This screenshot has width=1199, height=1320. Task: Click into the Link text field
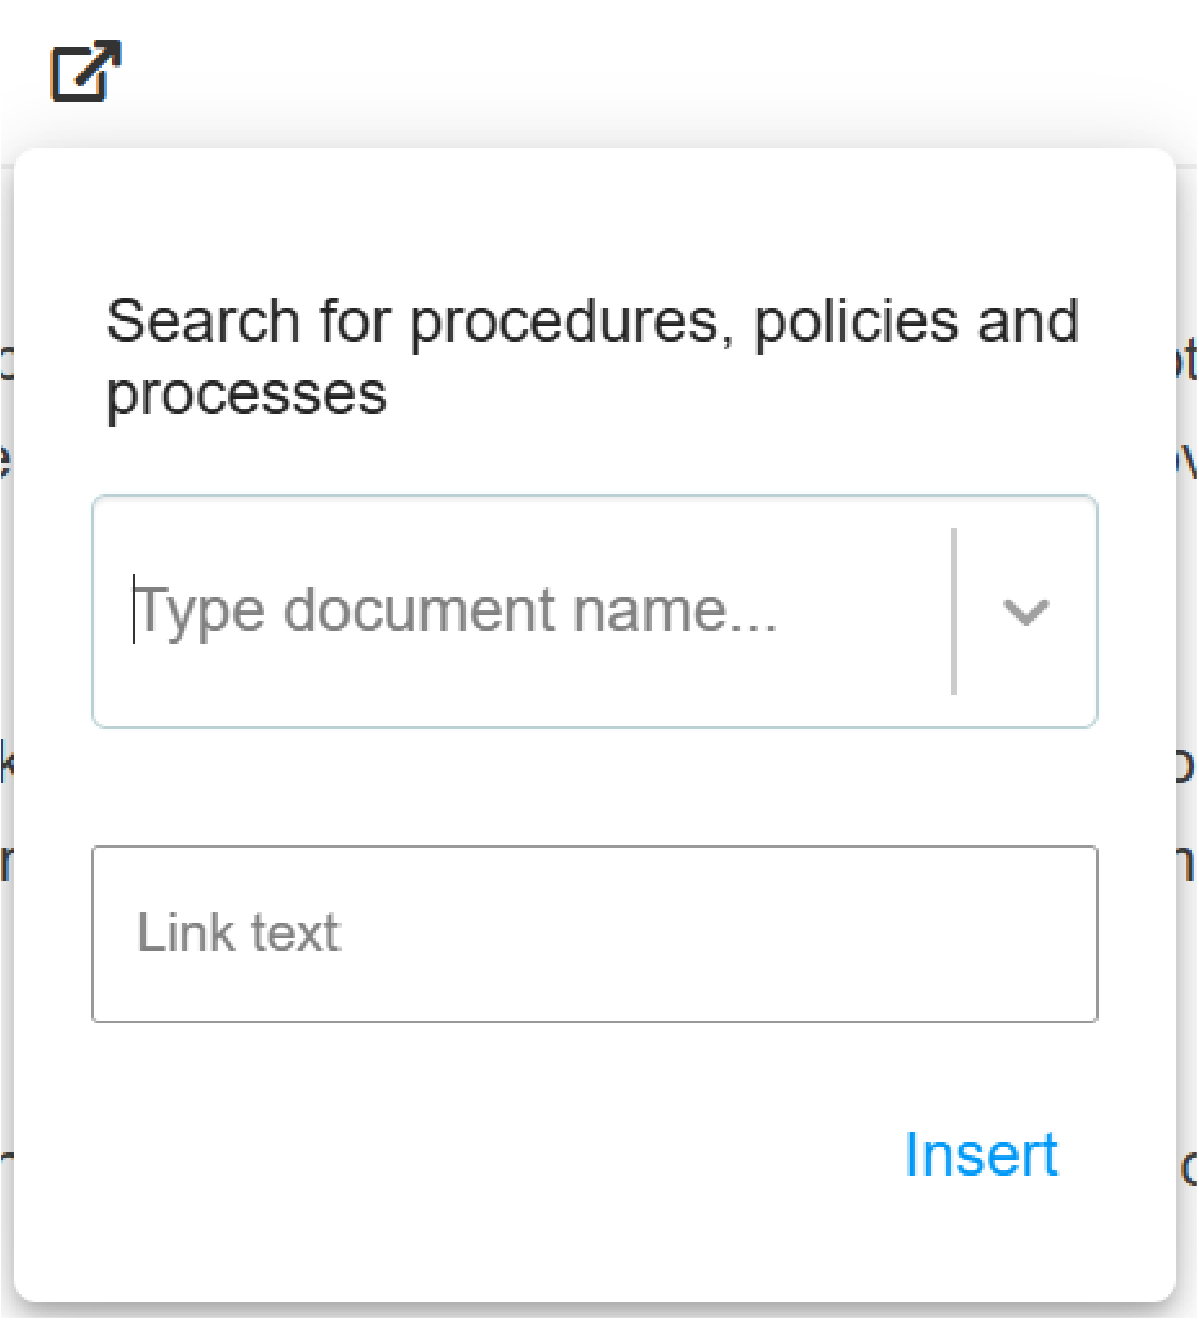click(595, 934)
